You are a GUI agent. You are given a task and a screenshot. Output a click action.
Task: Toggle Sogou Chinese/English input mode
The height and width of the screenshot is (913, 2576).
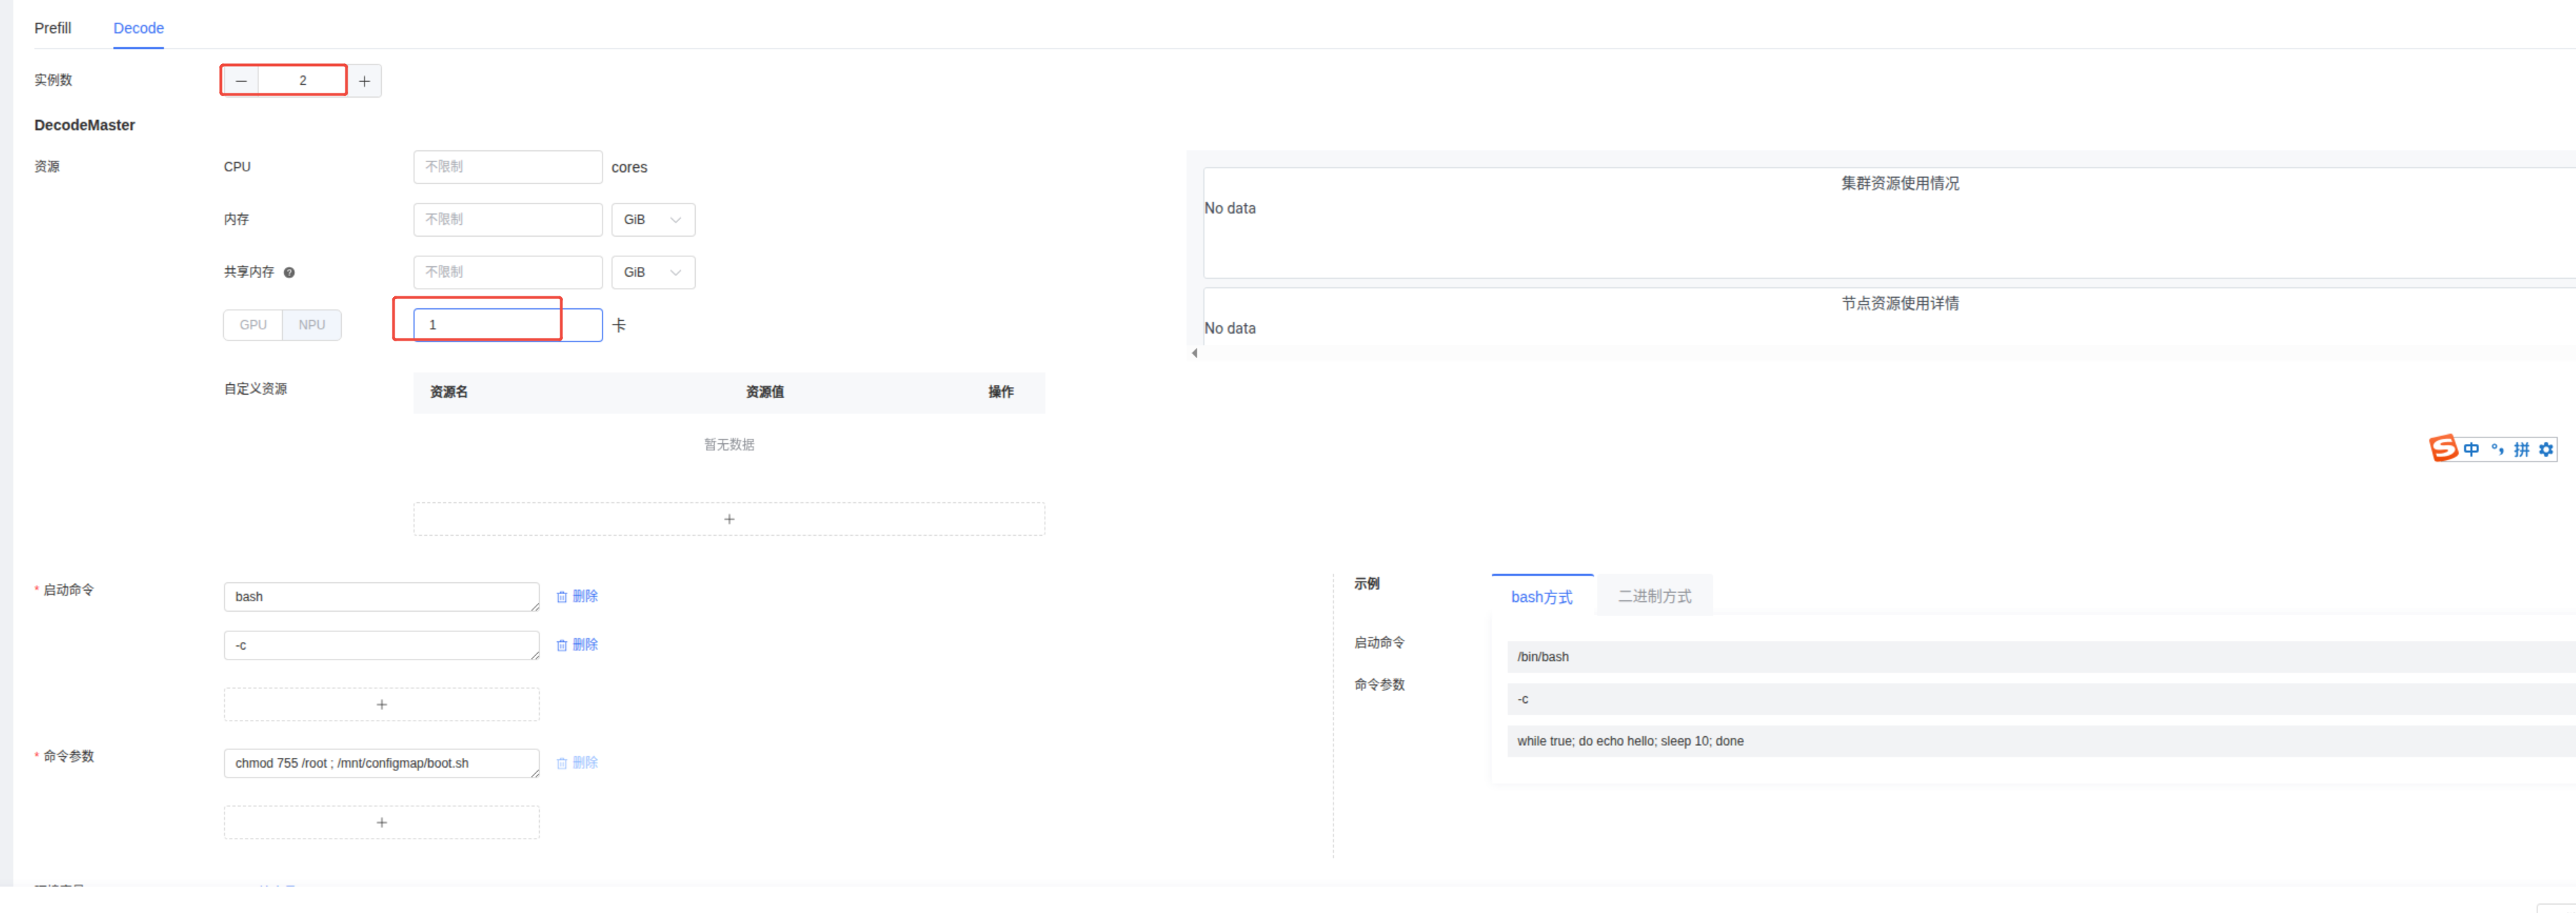pyautogui.click(x=2471, y=450)
